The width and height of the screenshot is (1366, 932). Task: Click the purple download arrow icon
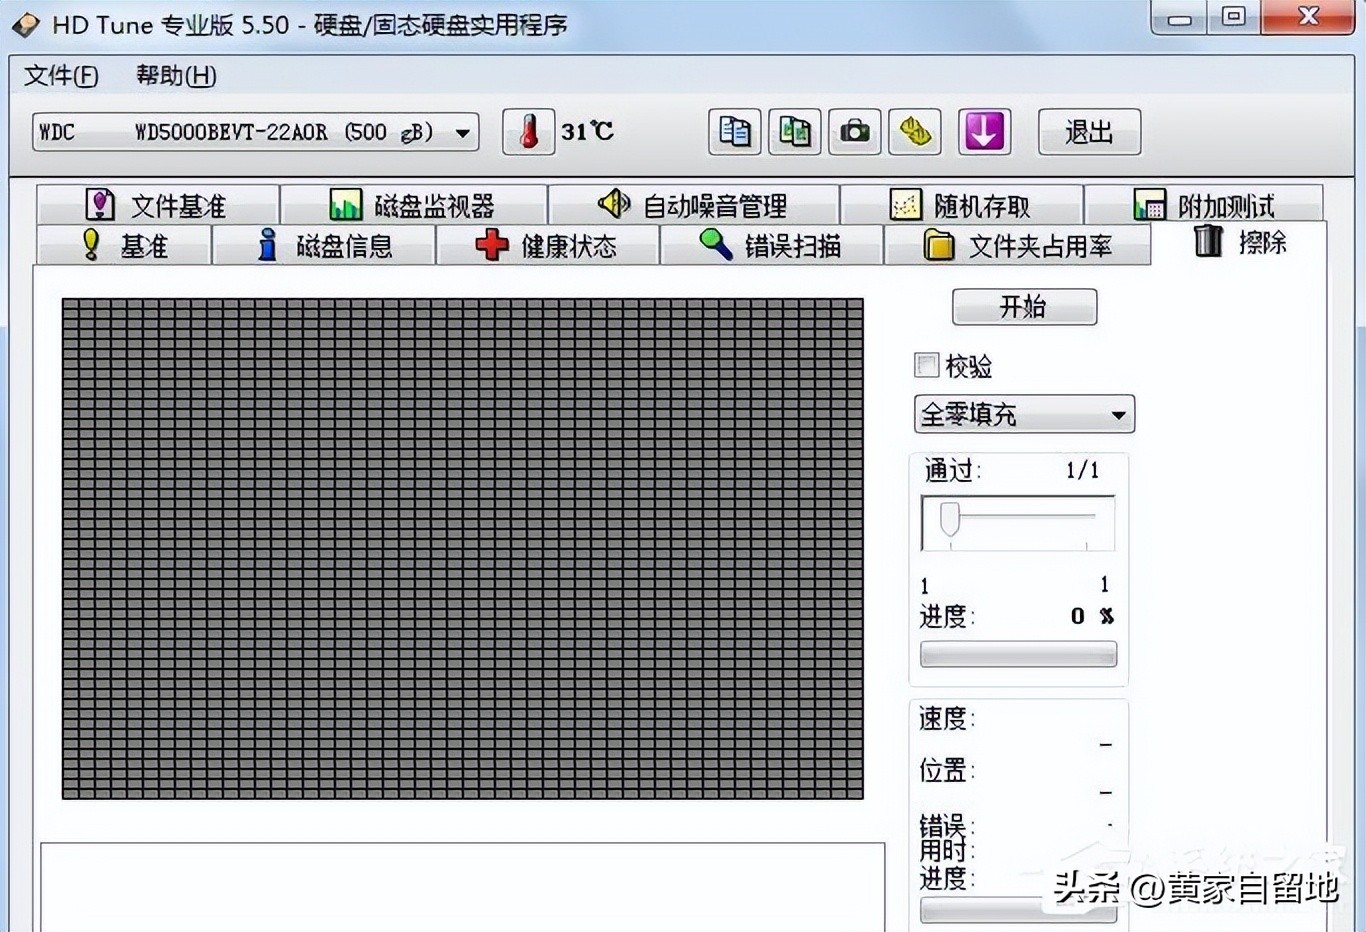[x=984, y=131]
